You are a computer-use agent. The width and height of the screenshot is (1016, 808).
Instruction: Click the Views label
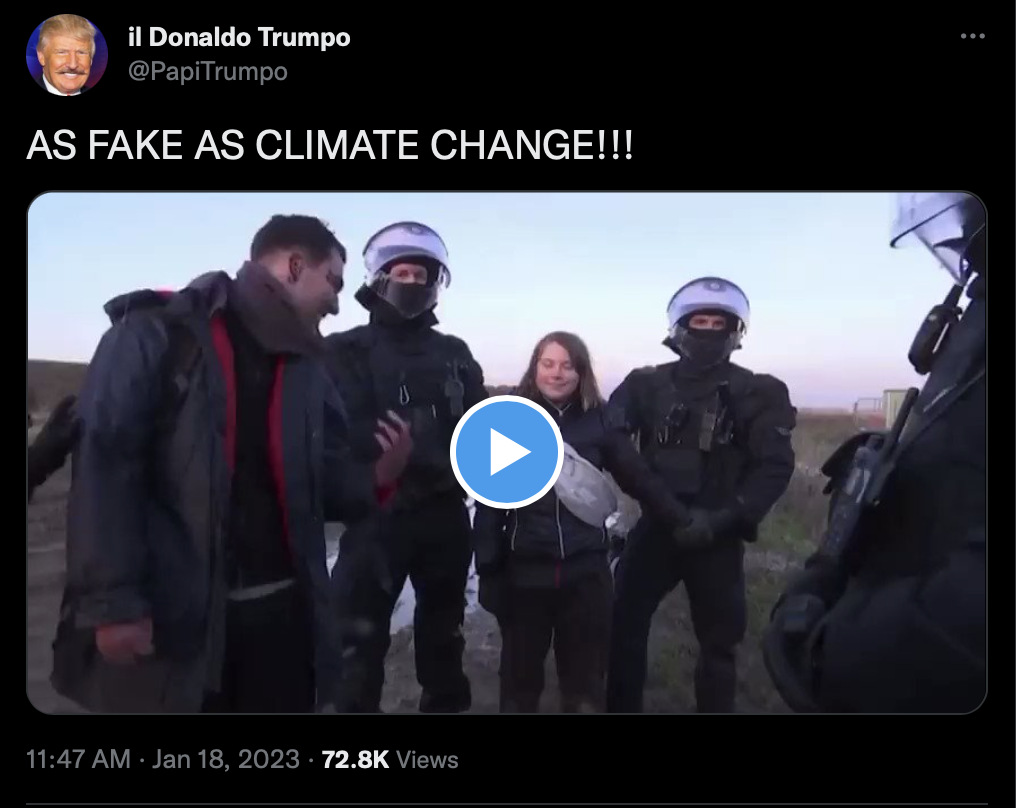tap(427, 759)
